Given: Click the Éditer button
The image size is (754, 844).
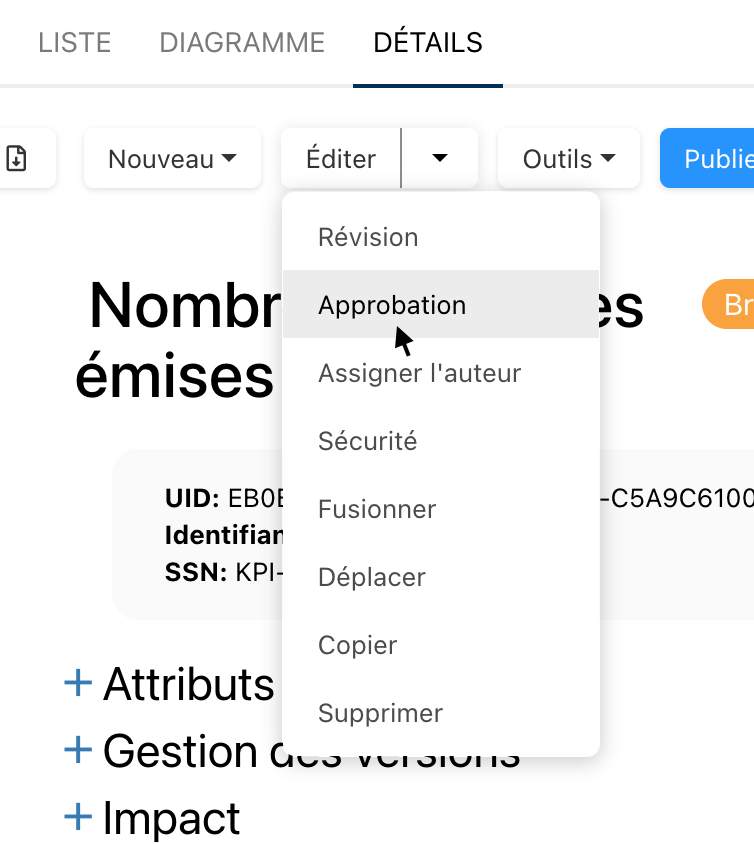Looking at the screenshot, I should tap(341, 158).
